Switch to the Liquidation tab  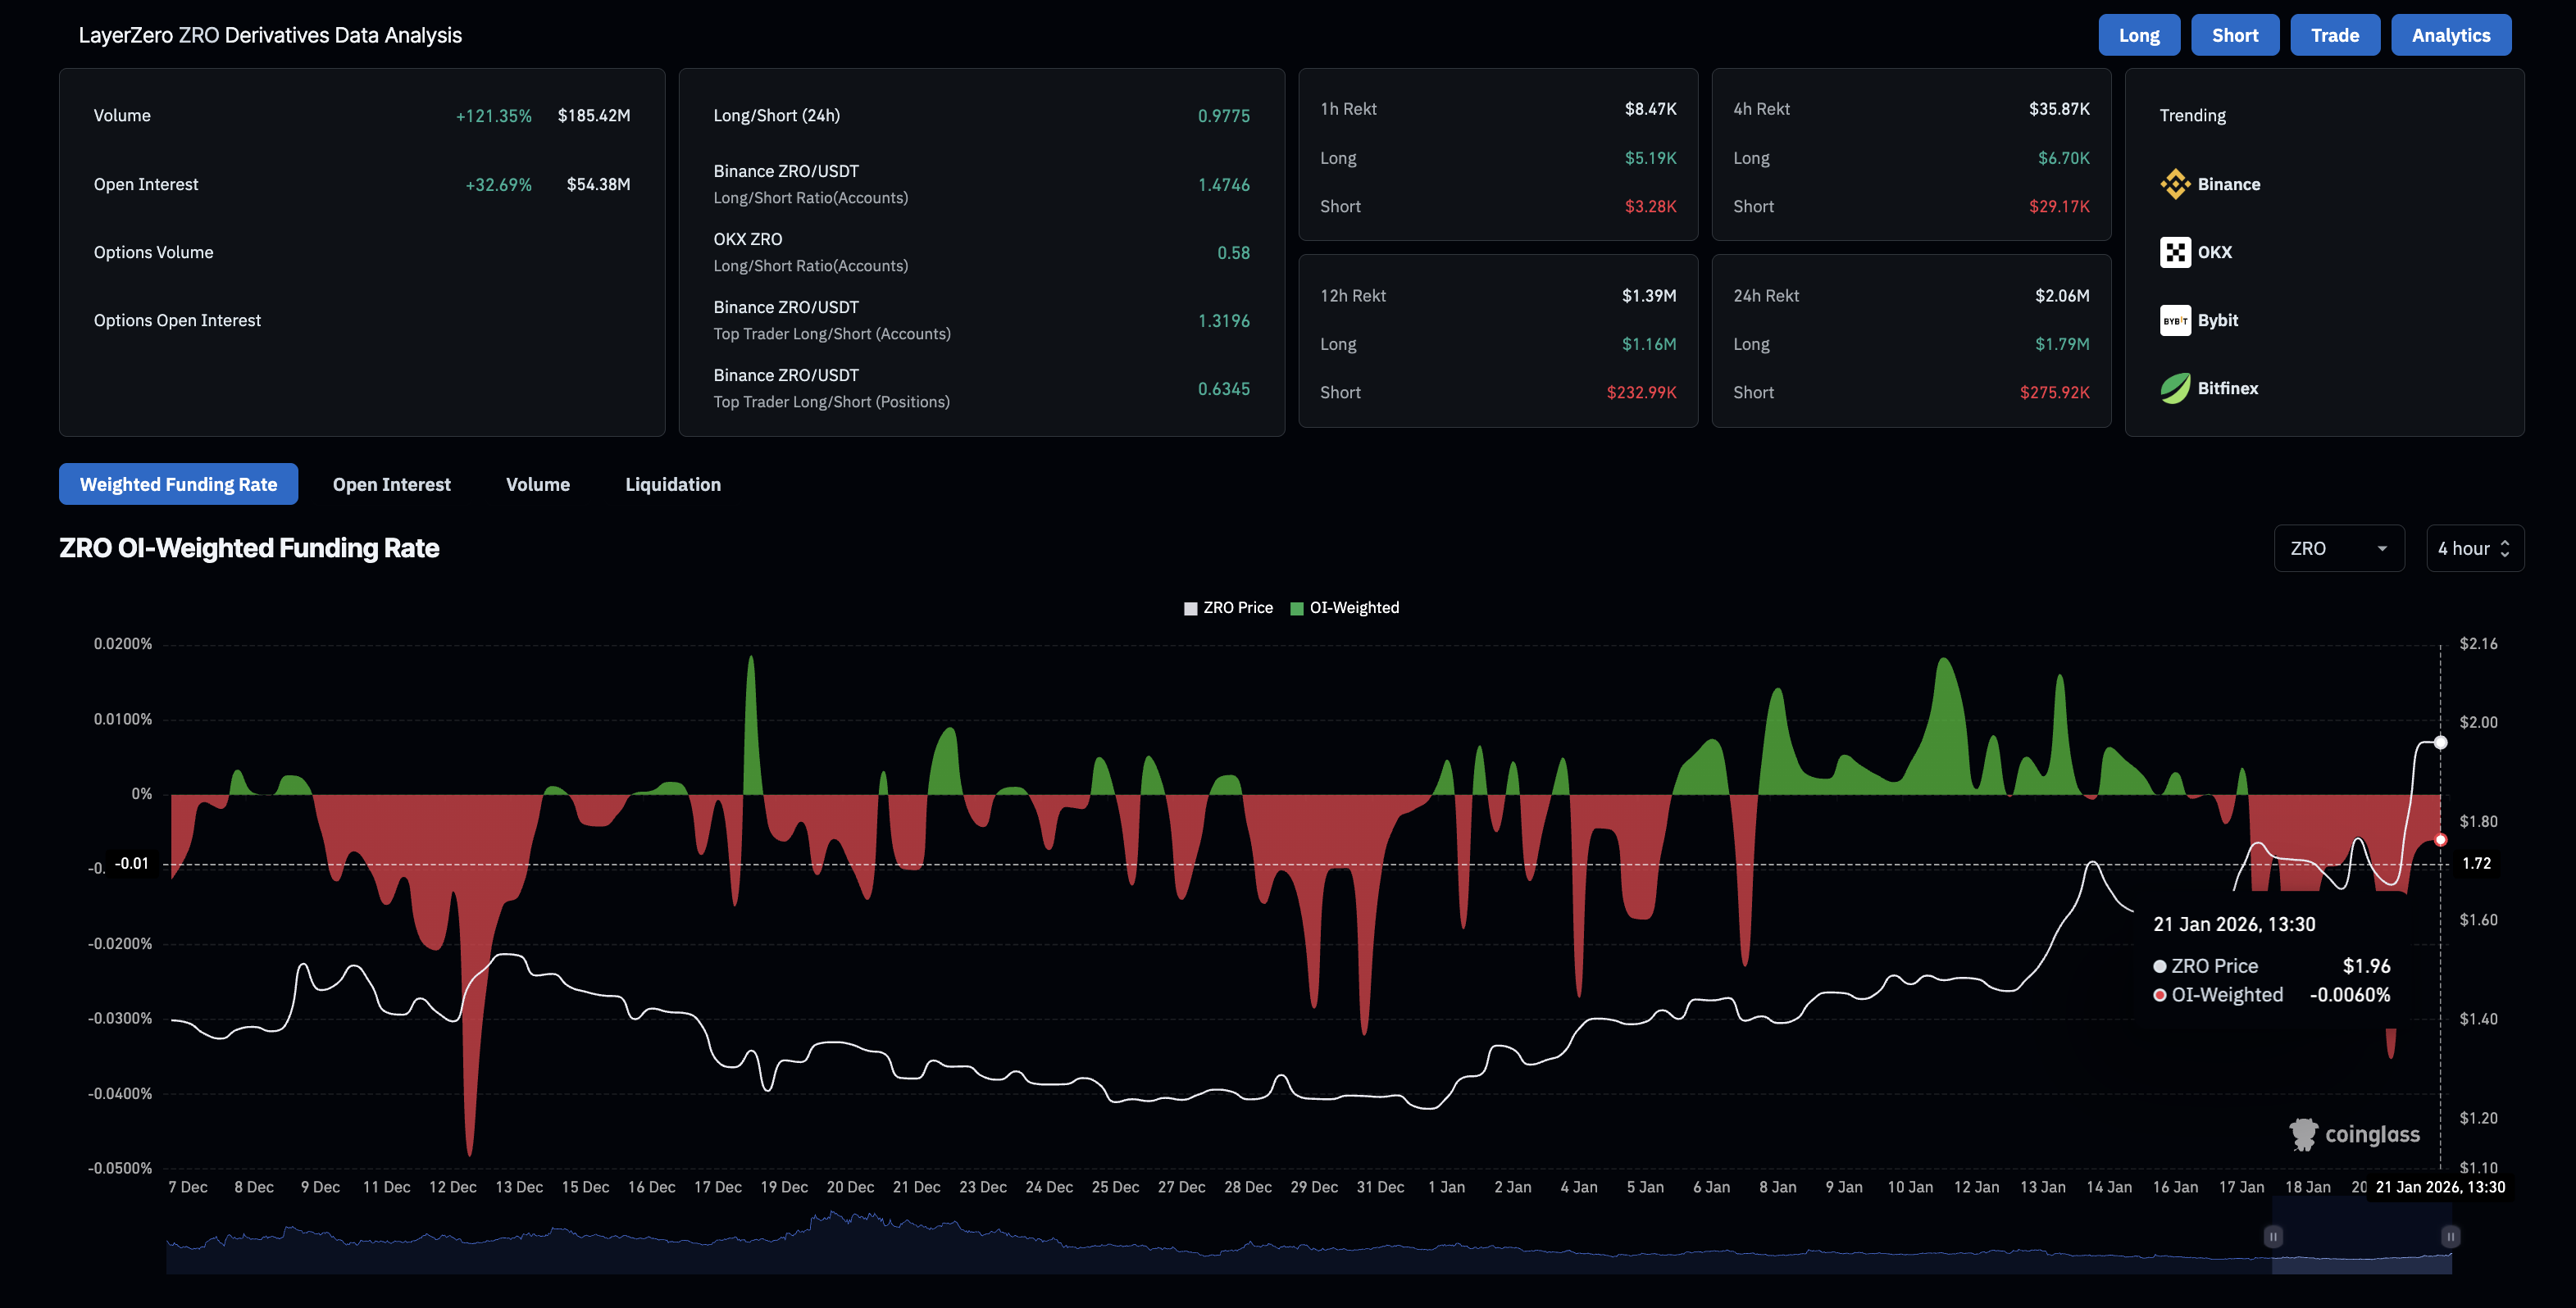tap(672, 484)
